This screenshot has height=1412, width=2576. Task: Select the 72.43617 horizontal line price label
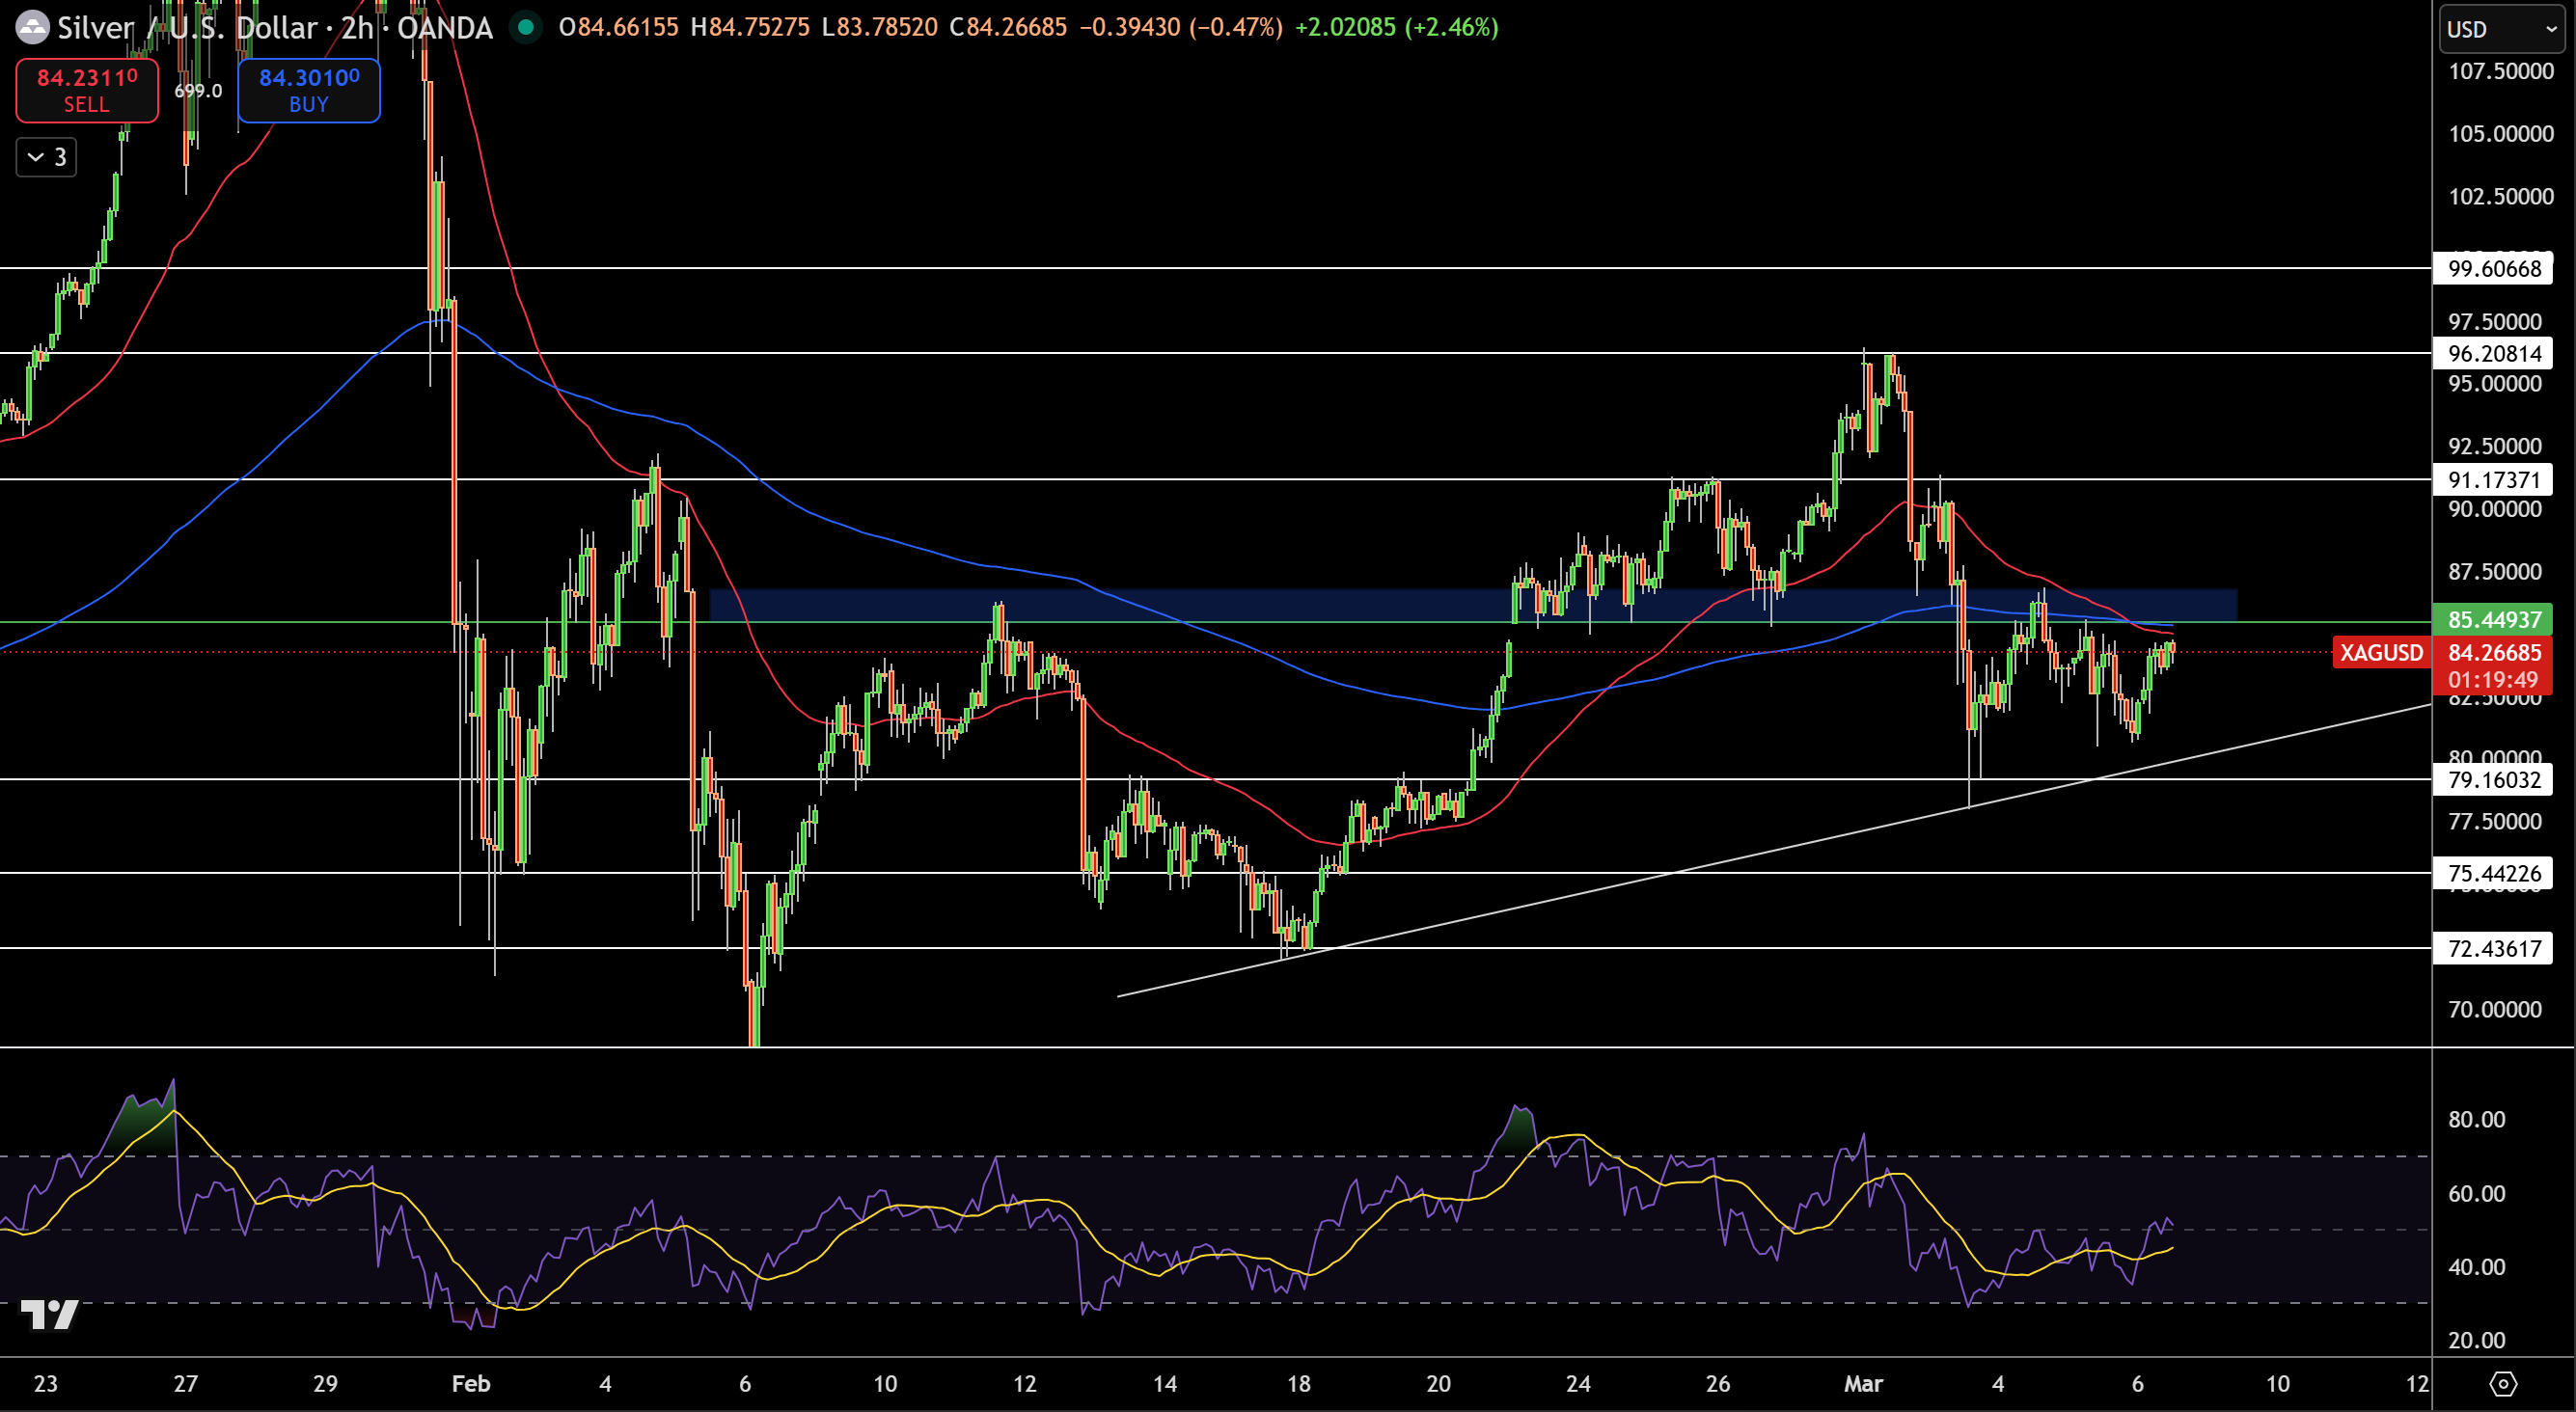(x=2494, y=948)
